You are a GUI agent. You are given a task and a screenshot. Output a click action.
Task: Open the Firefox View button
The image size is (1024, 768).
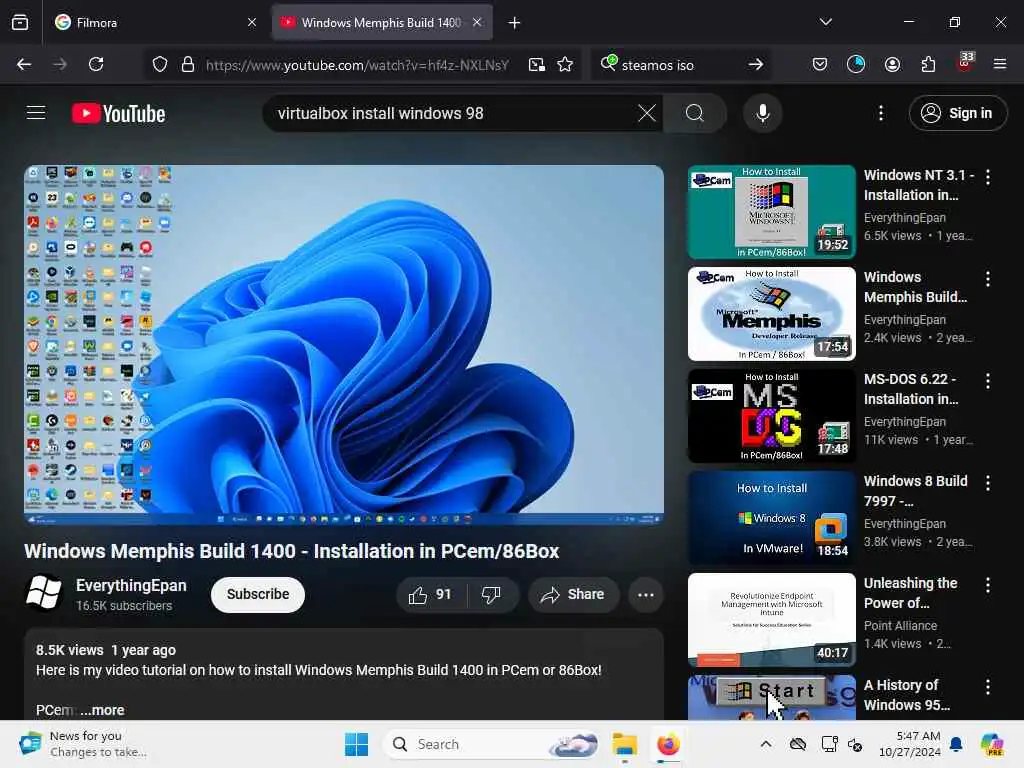[x=20, y=22]
